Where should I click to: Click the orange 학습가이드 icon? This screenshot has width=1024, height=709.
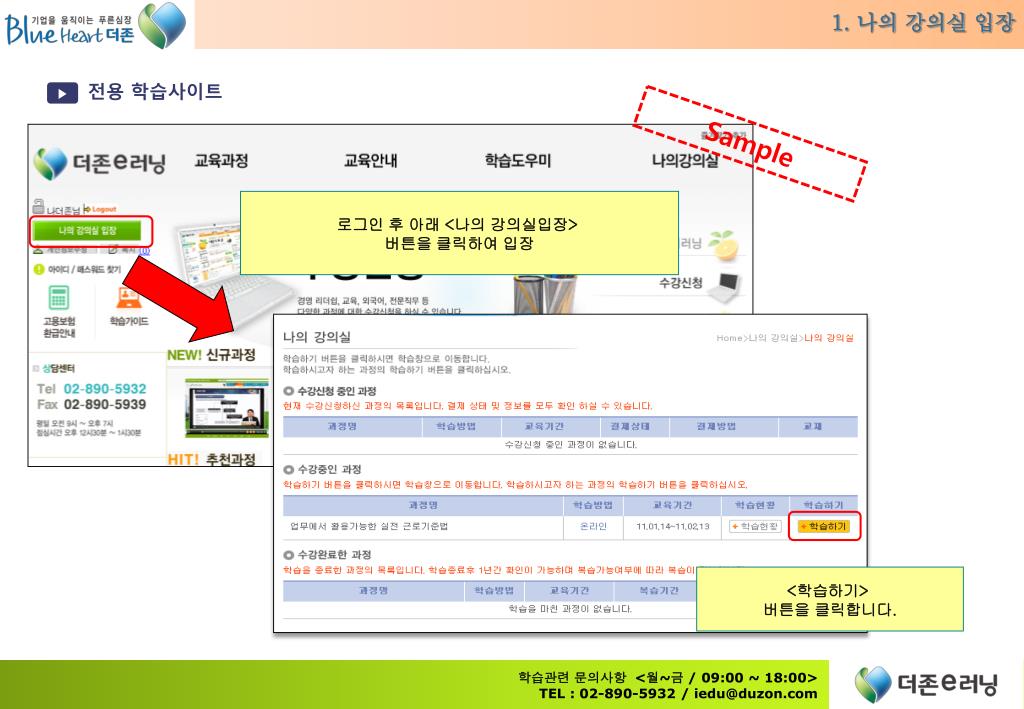coord(129,298)
